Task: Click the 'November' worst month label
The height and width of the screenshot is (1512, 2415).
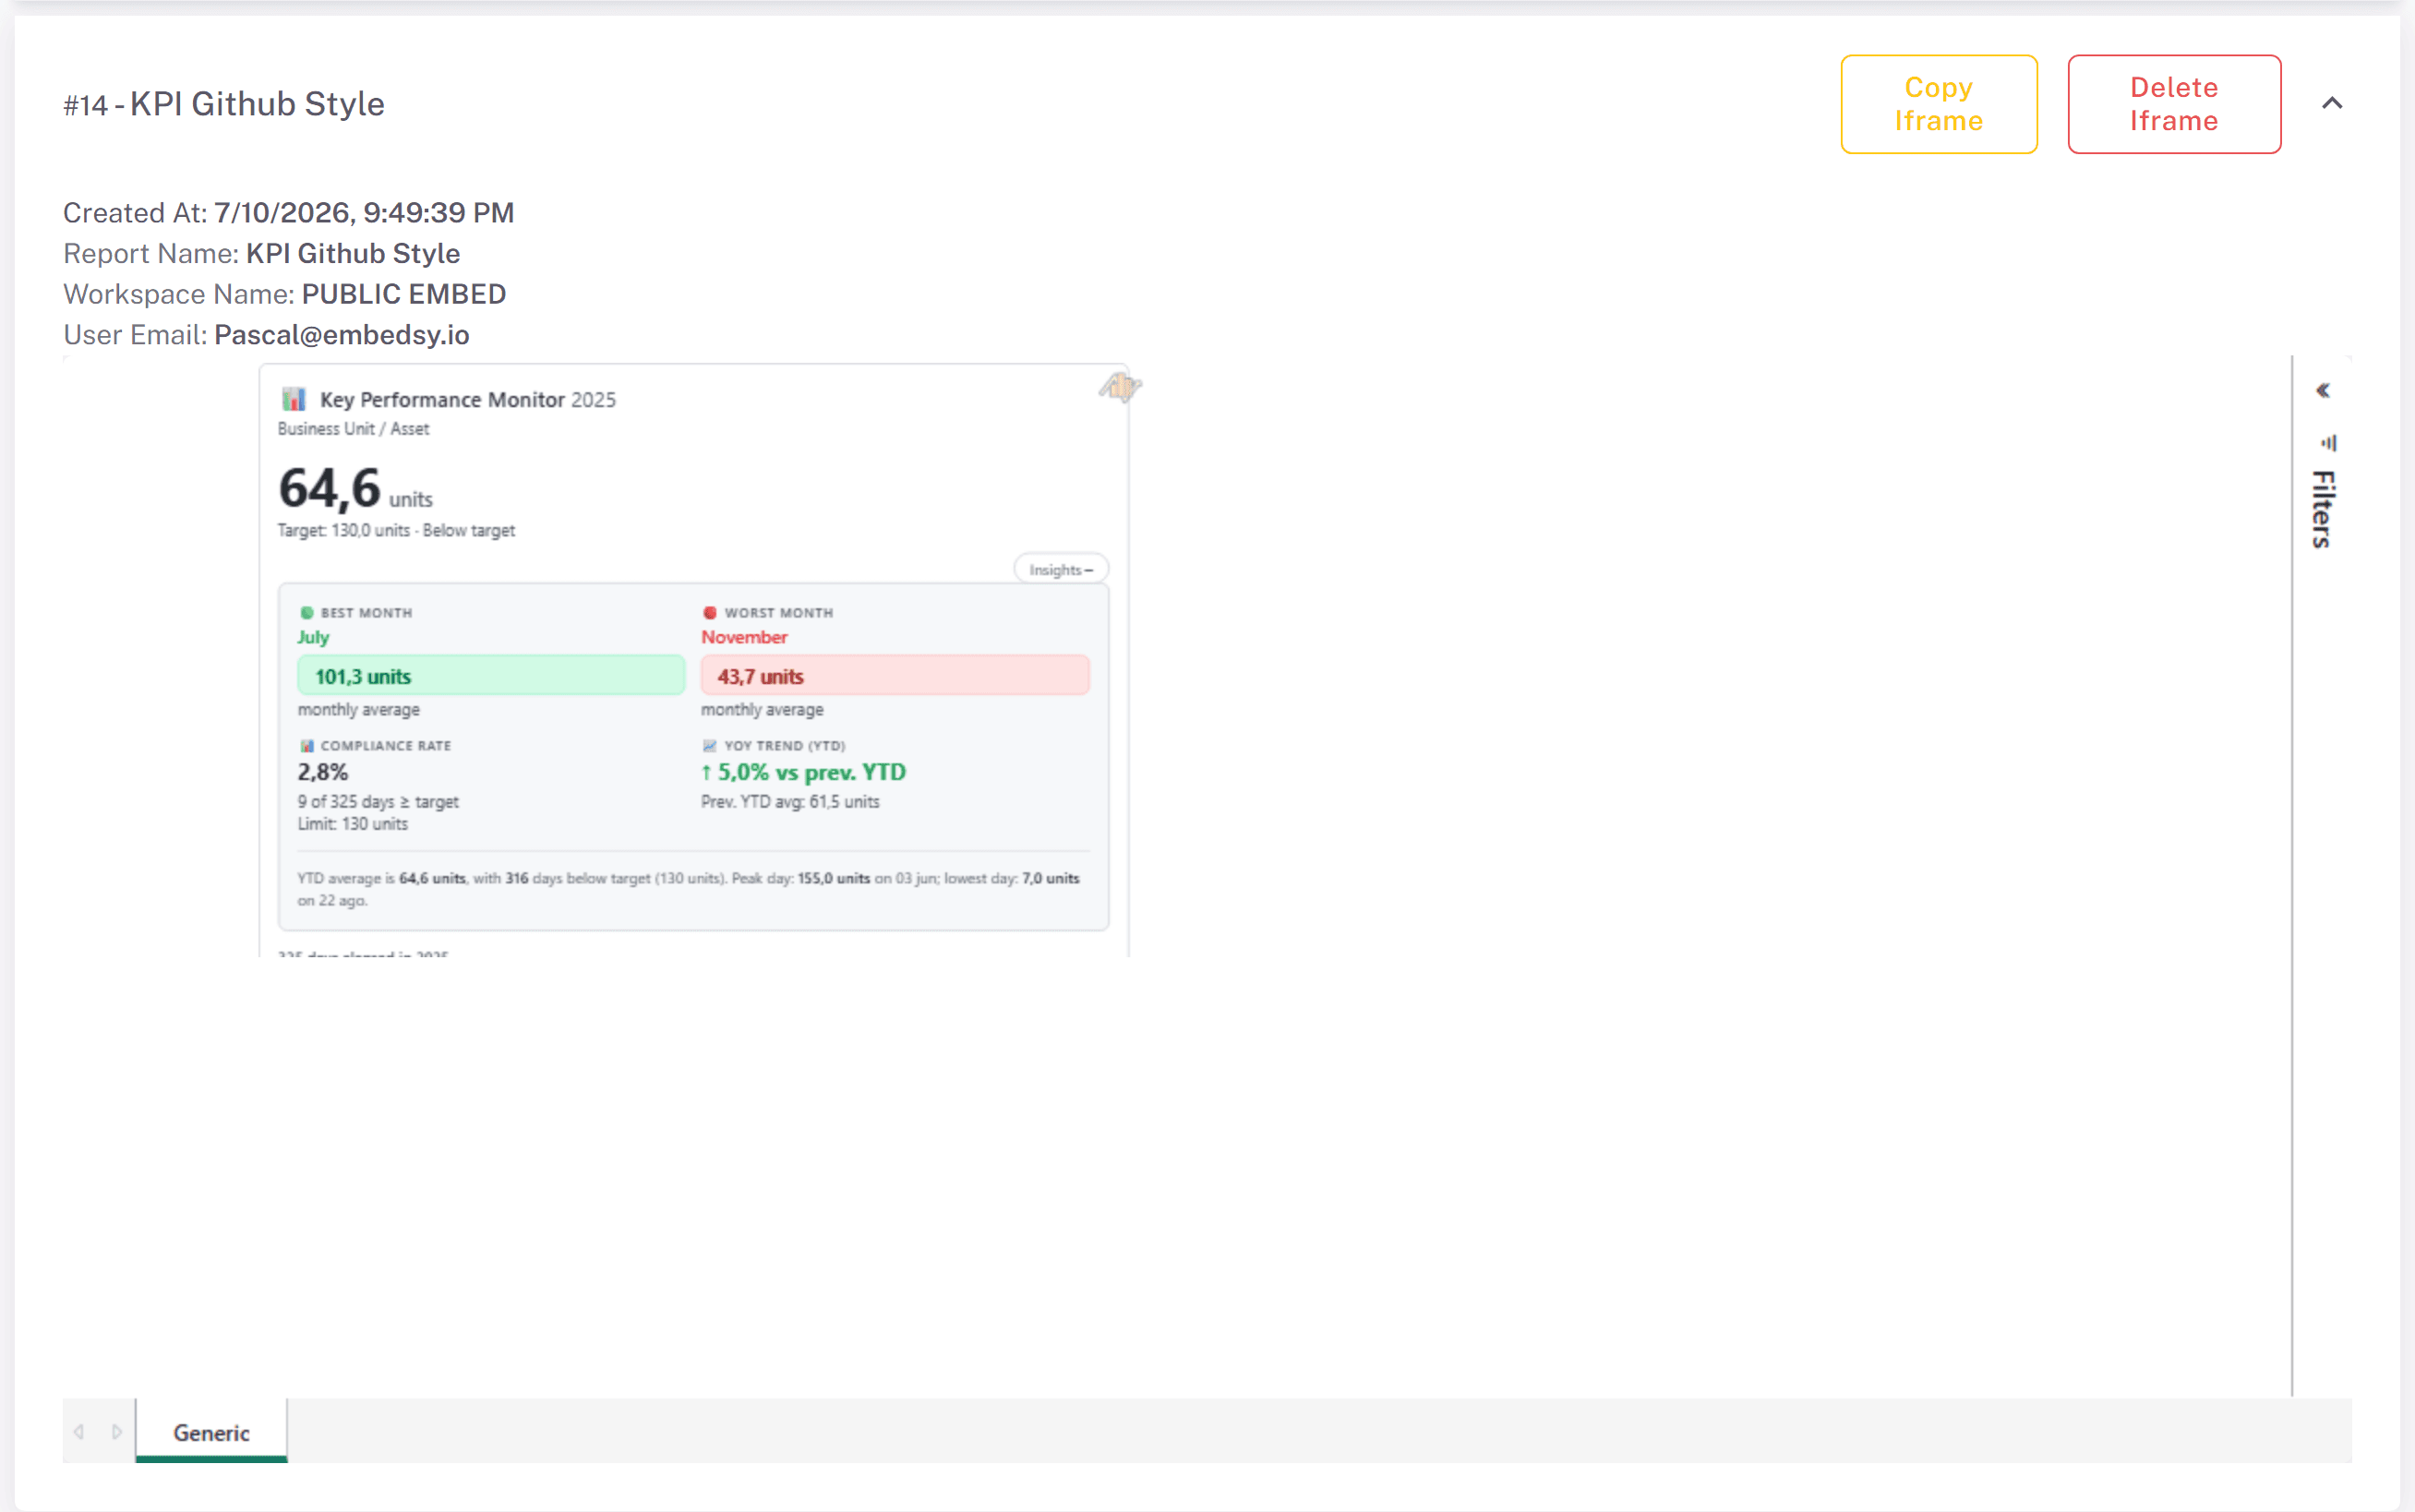Action: click(744, 637)
